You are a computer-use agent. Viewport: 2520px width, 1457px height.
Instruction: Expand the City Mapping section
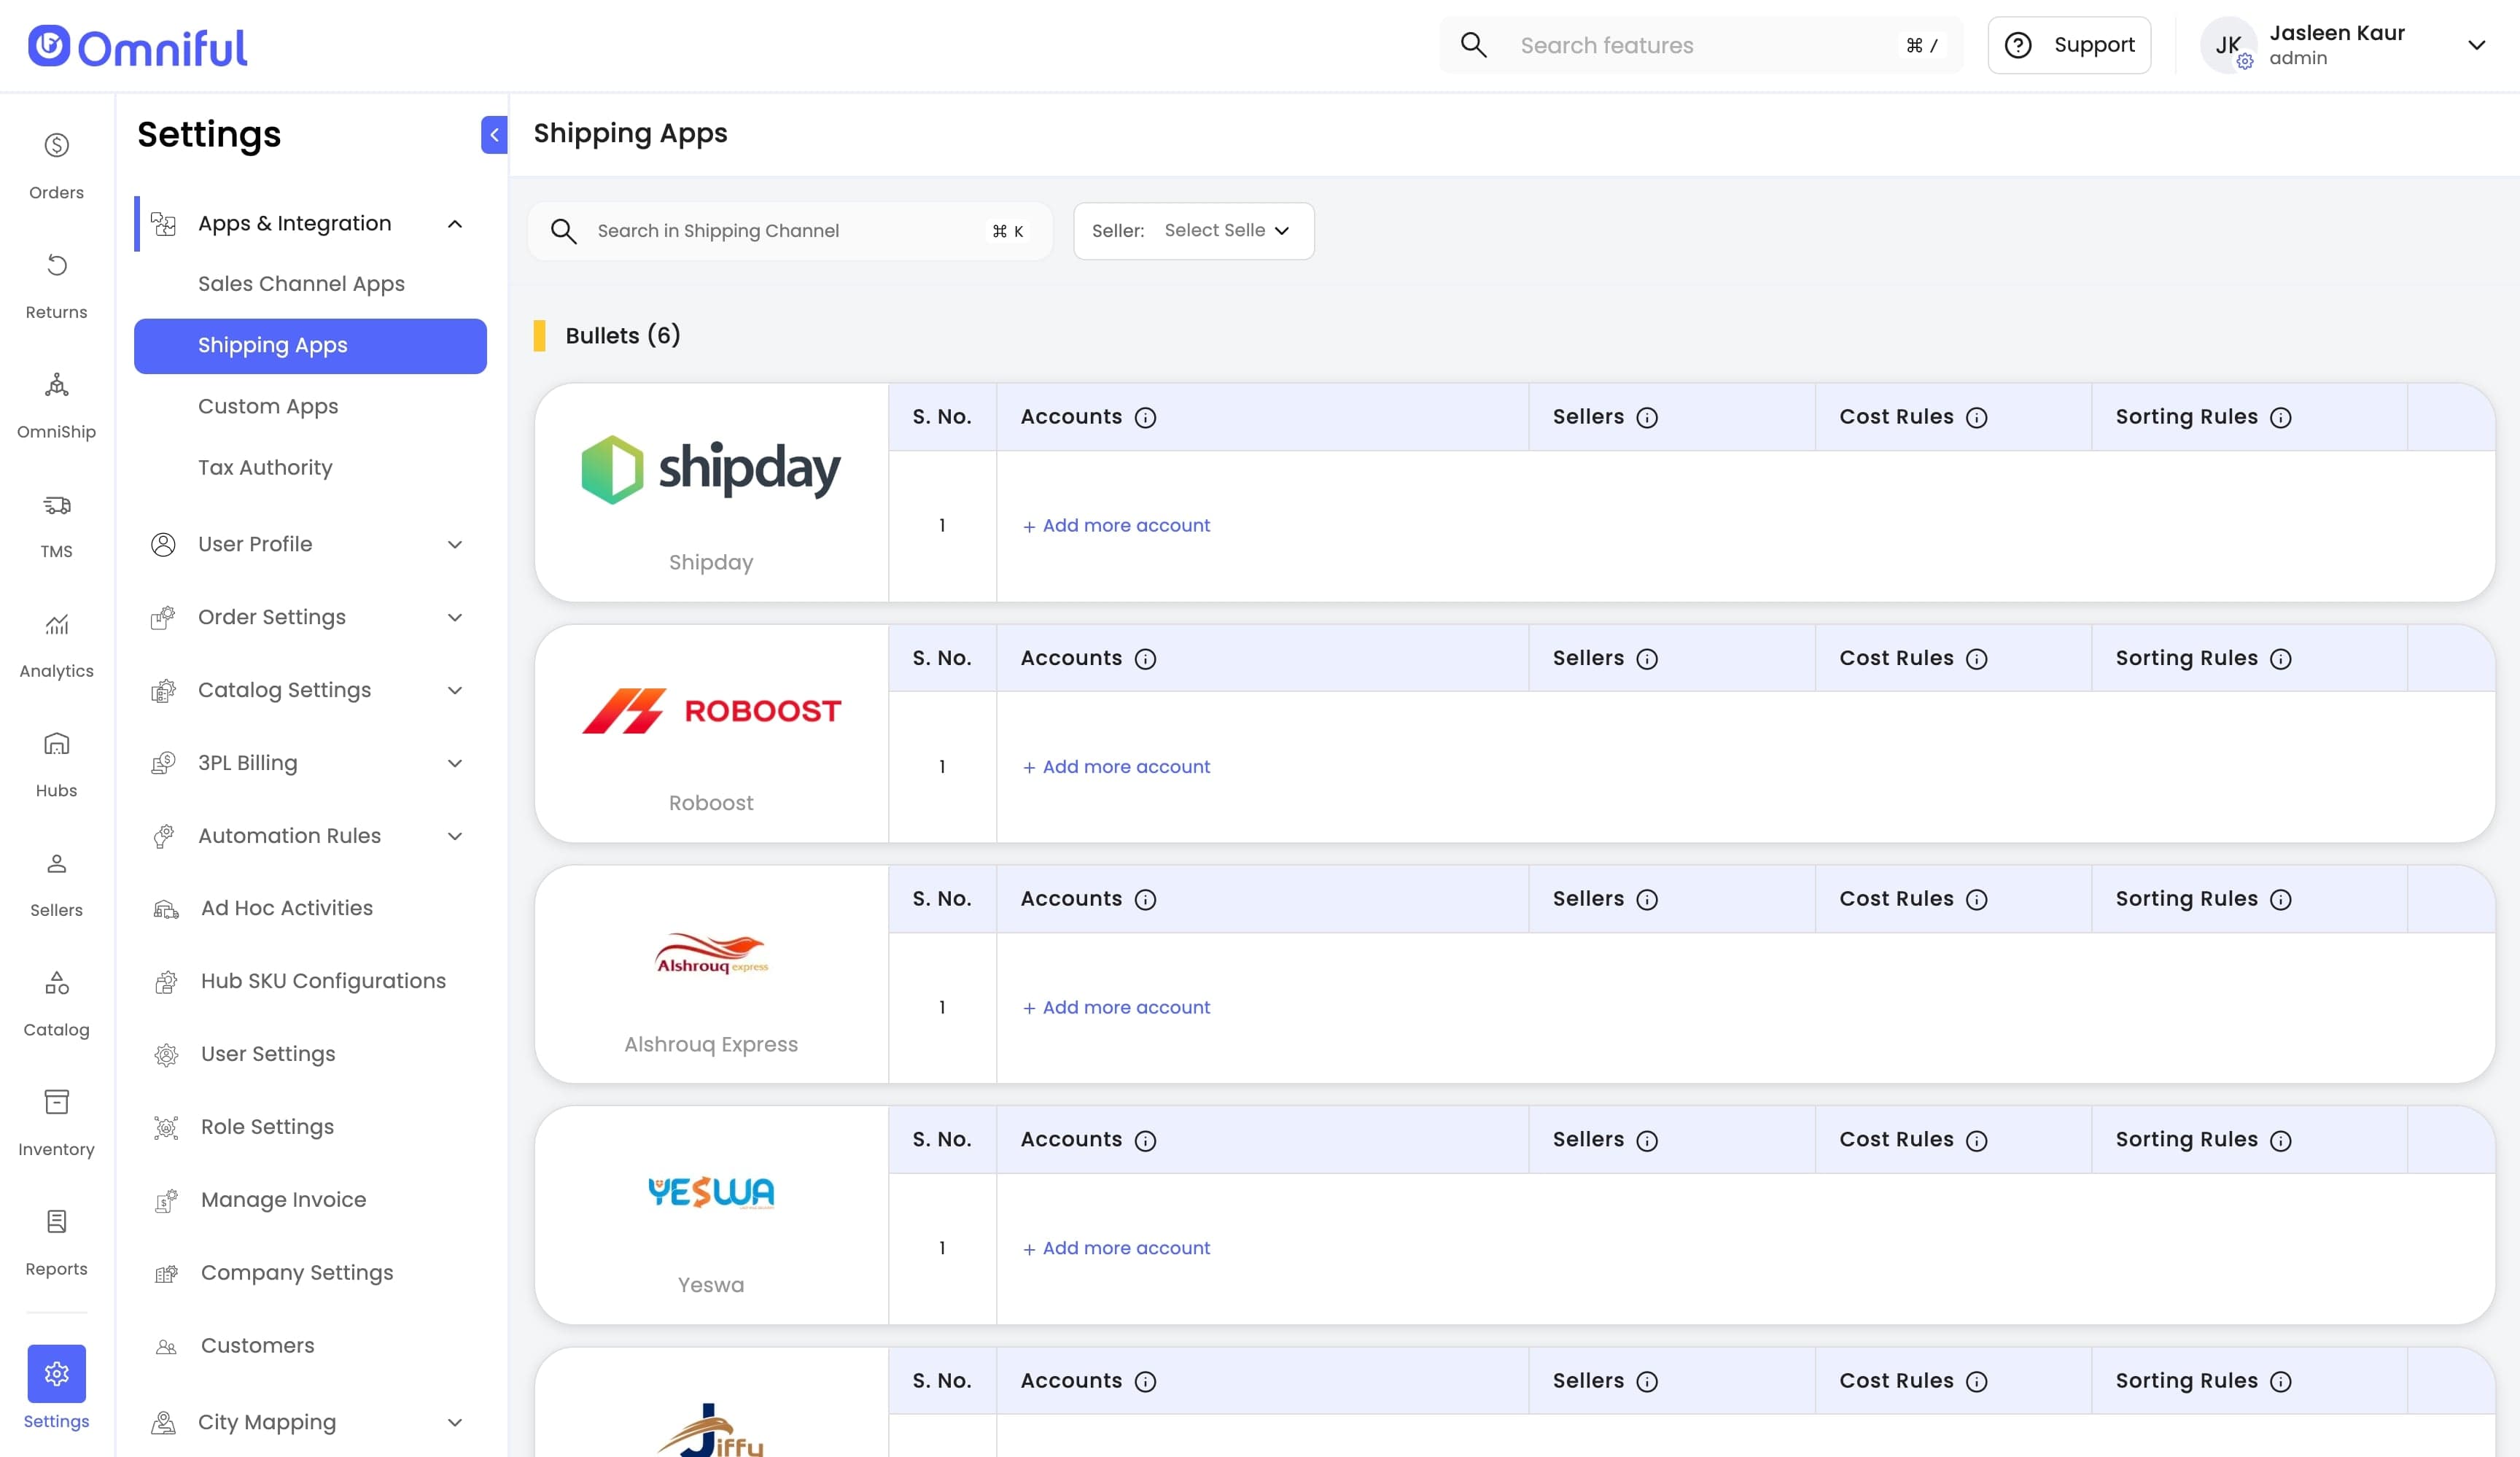(455, 1423)
